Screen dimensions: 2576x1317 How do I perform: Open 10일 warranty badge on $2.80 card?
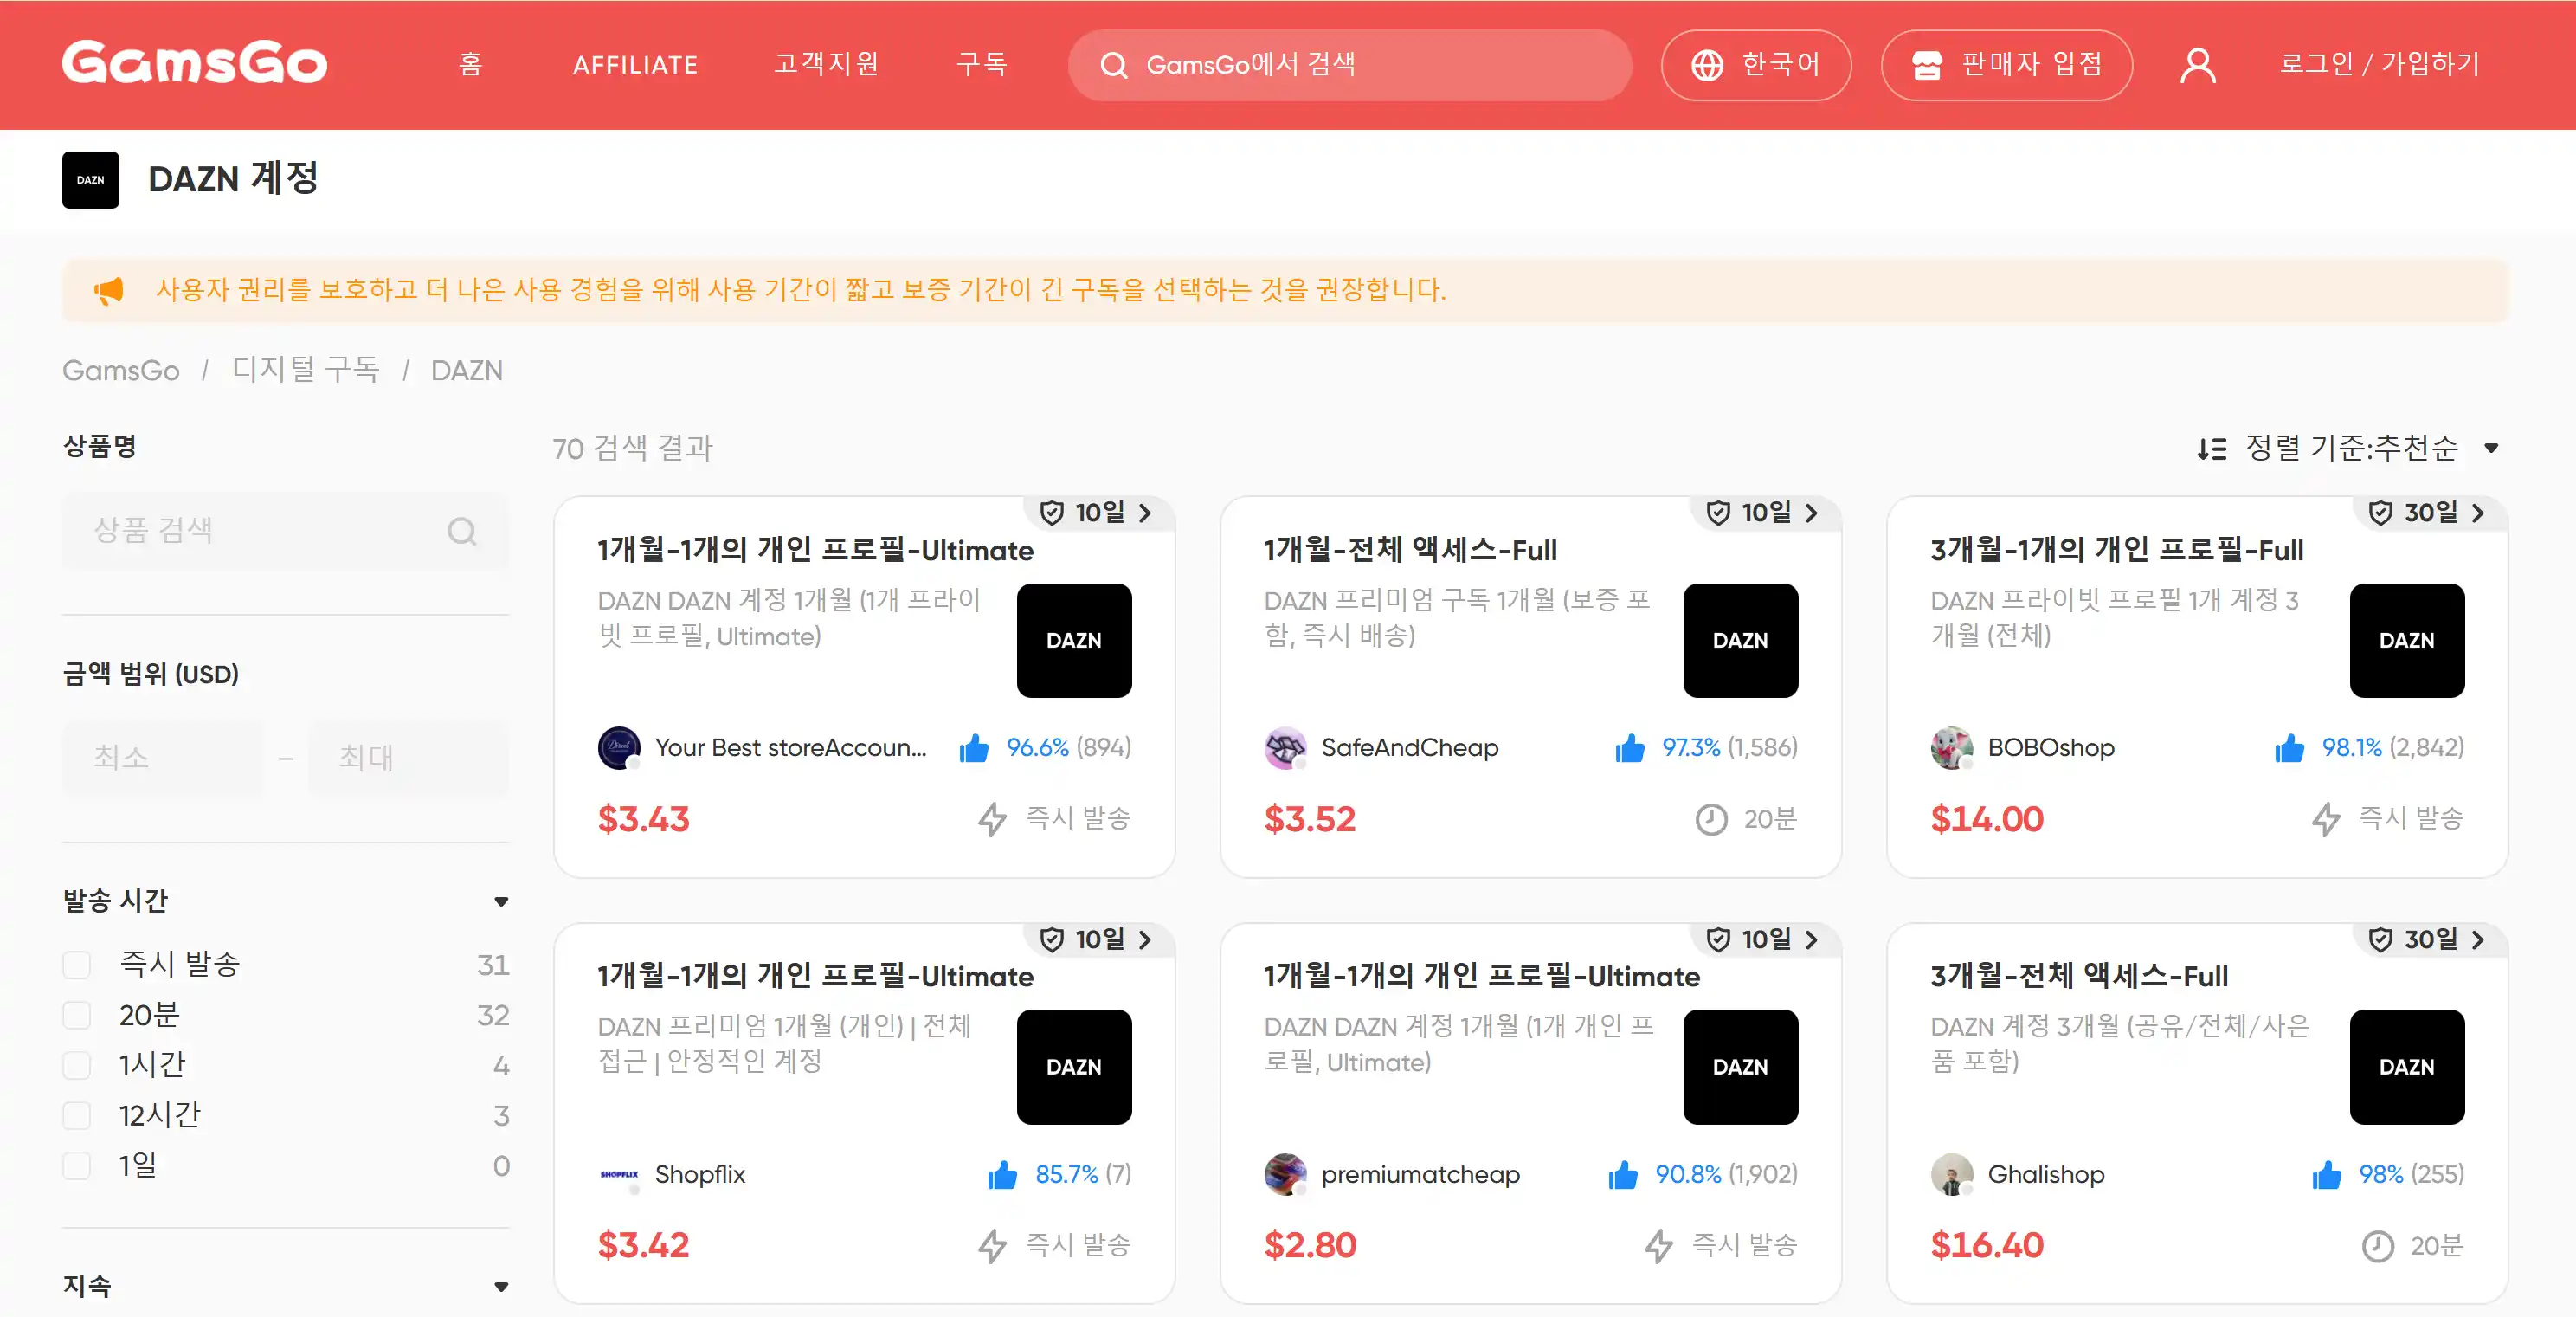[x=1765, y=940]
